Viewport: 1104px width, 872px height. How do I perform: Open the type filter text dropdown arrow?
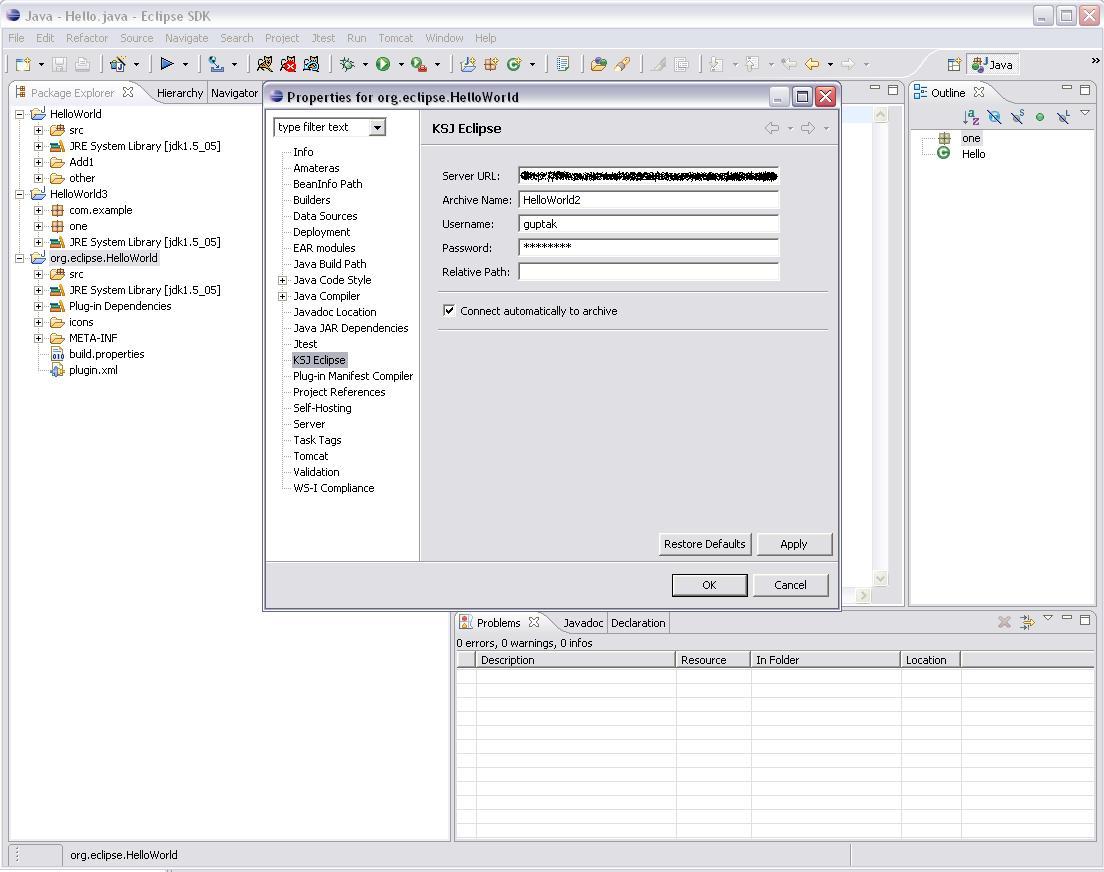click(377, 127)
